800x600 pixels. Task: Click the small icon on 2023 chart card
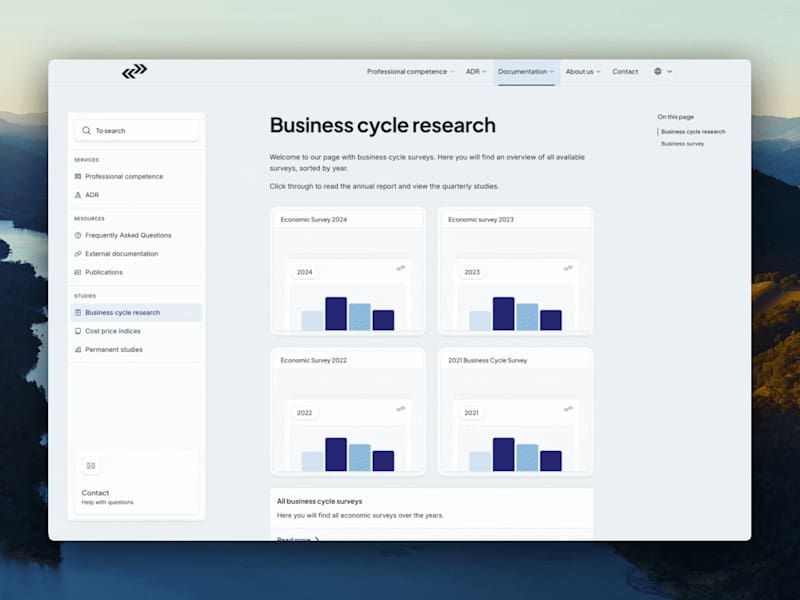(x=568, y=268)
